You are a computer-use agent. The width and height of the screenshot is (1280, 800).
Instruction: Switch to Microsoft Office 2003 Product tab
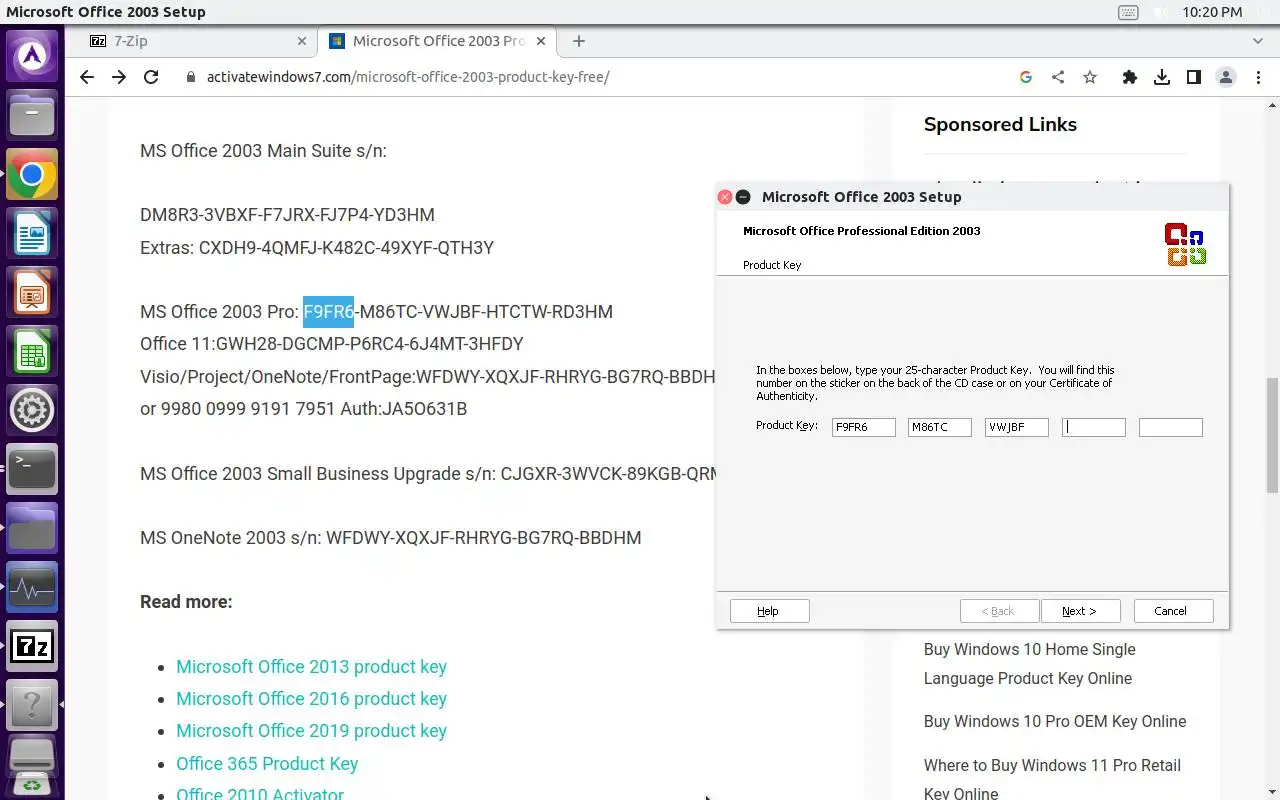pos(437,41)
